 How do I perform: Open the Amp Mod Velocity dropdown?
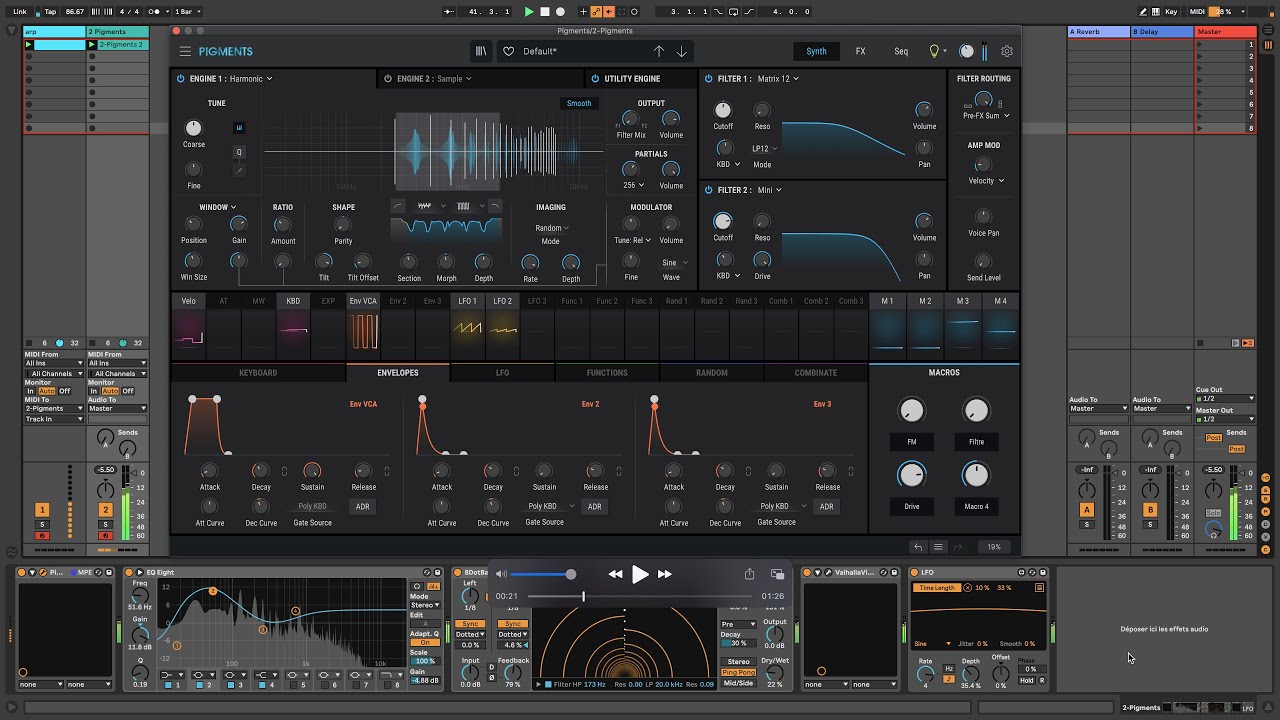pyautogui.click(x=986, y=181)
